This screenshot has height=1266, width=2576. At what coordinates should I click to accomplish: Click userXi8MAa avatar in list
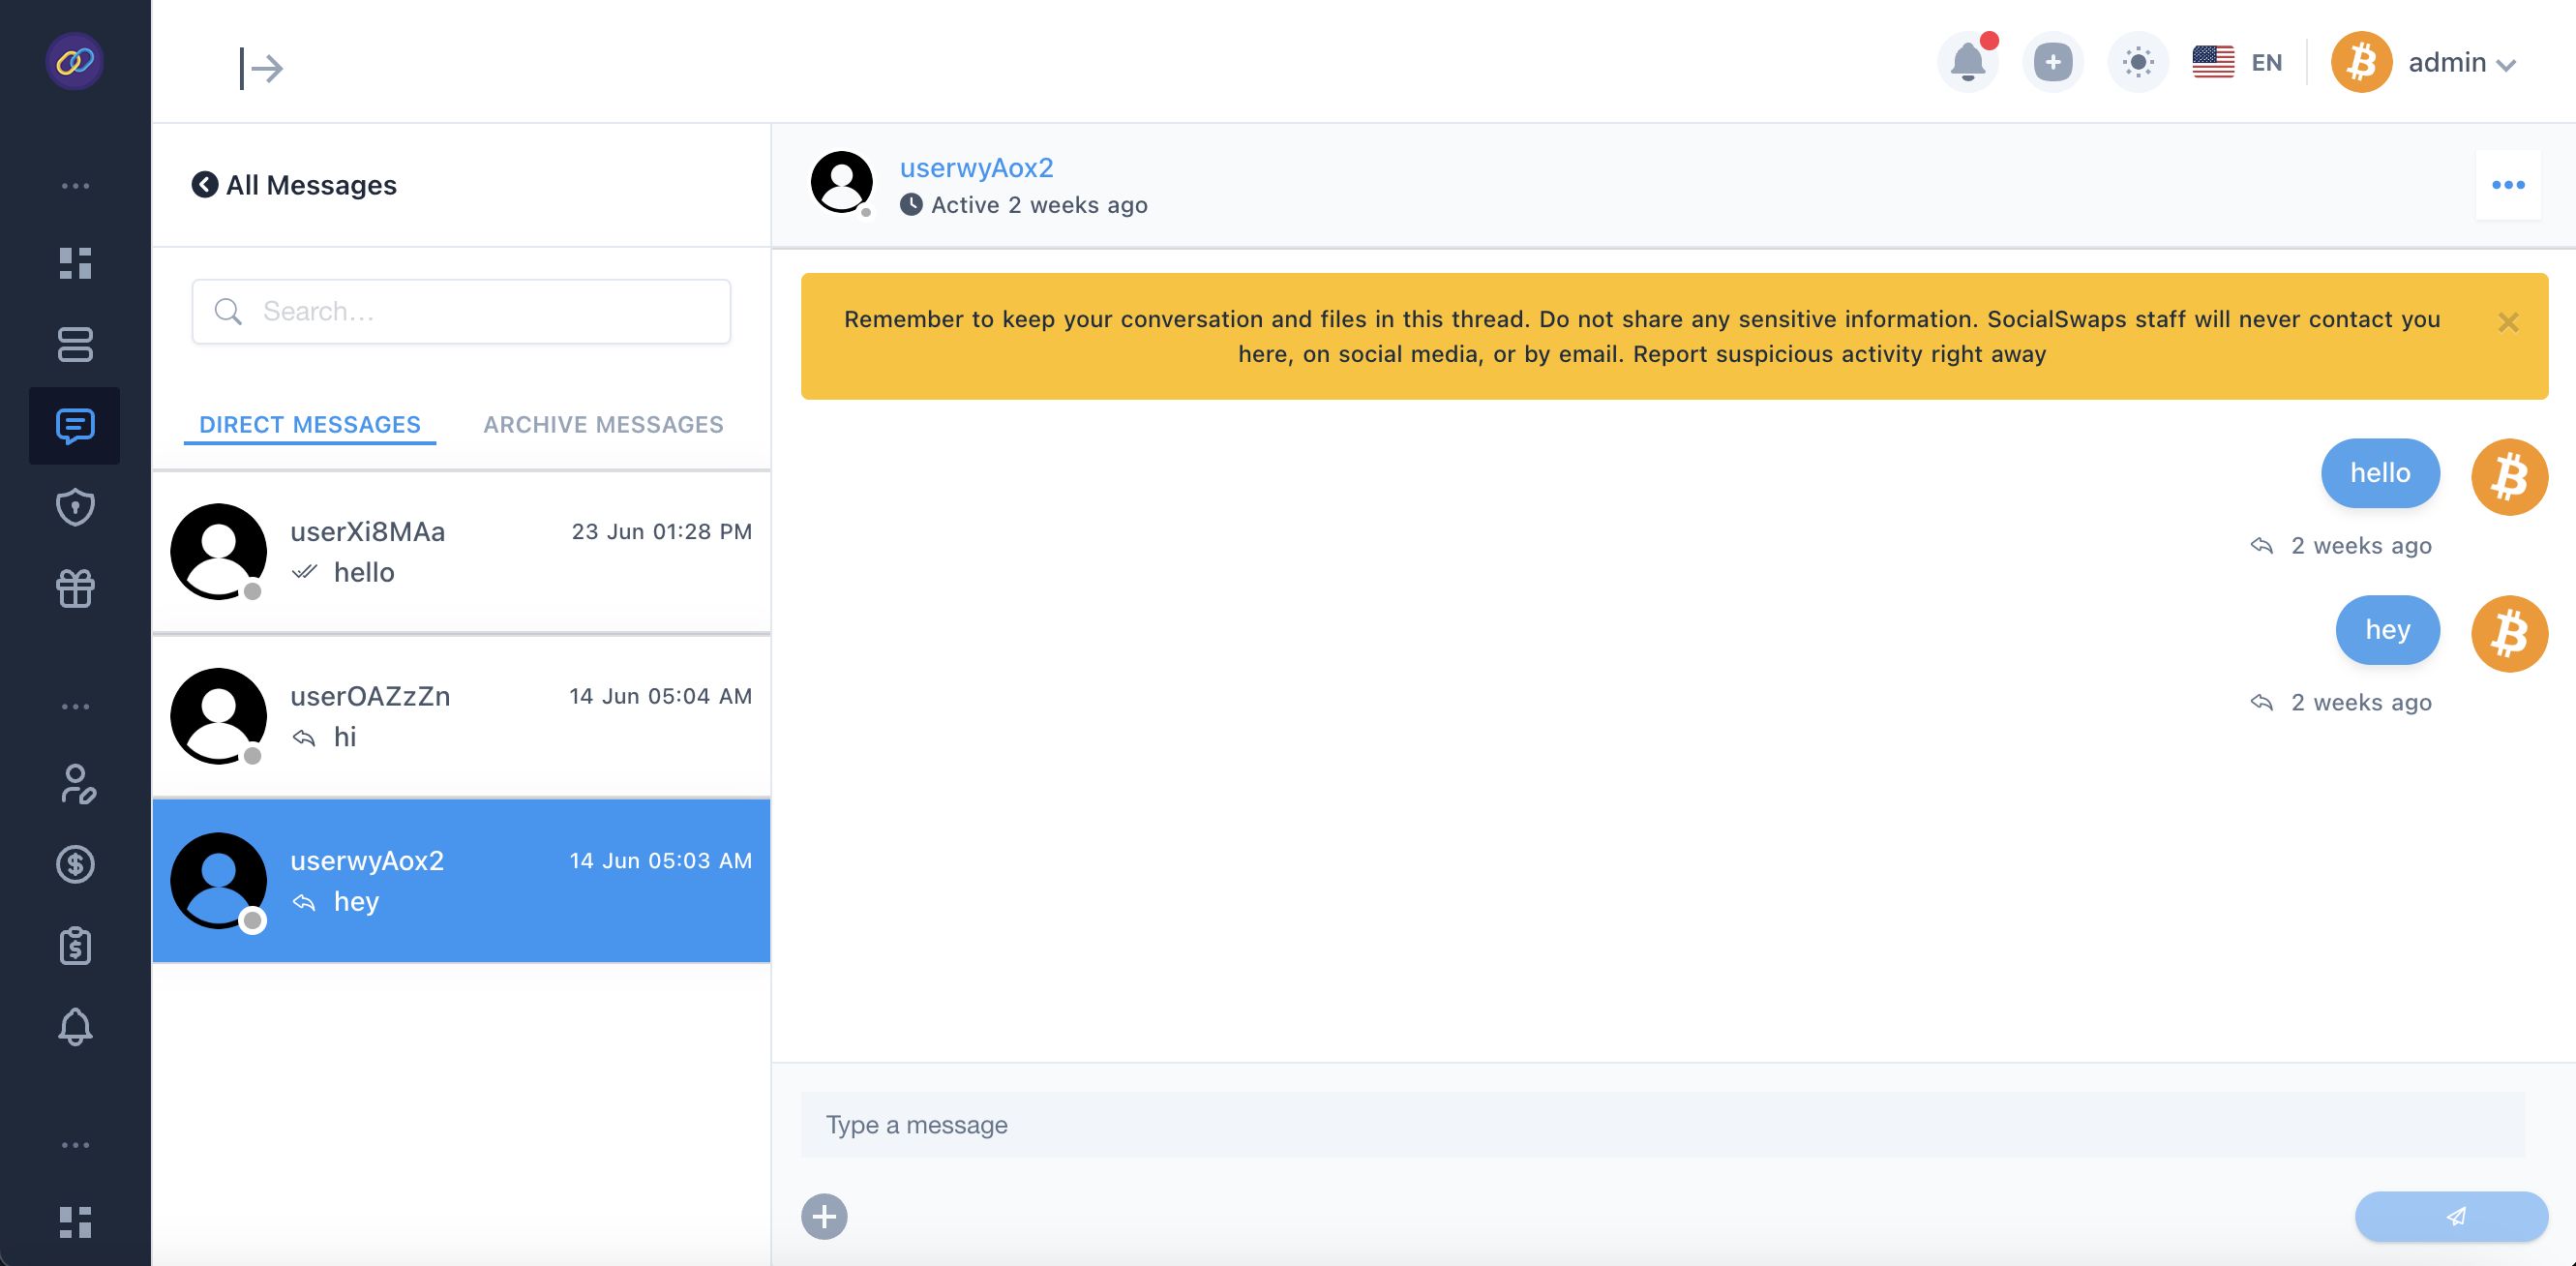pos(218,551)
